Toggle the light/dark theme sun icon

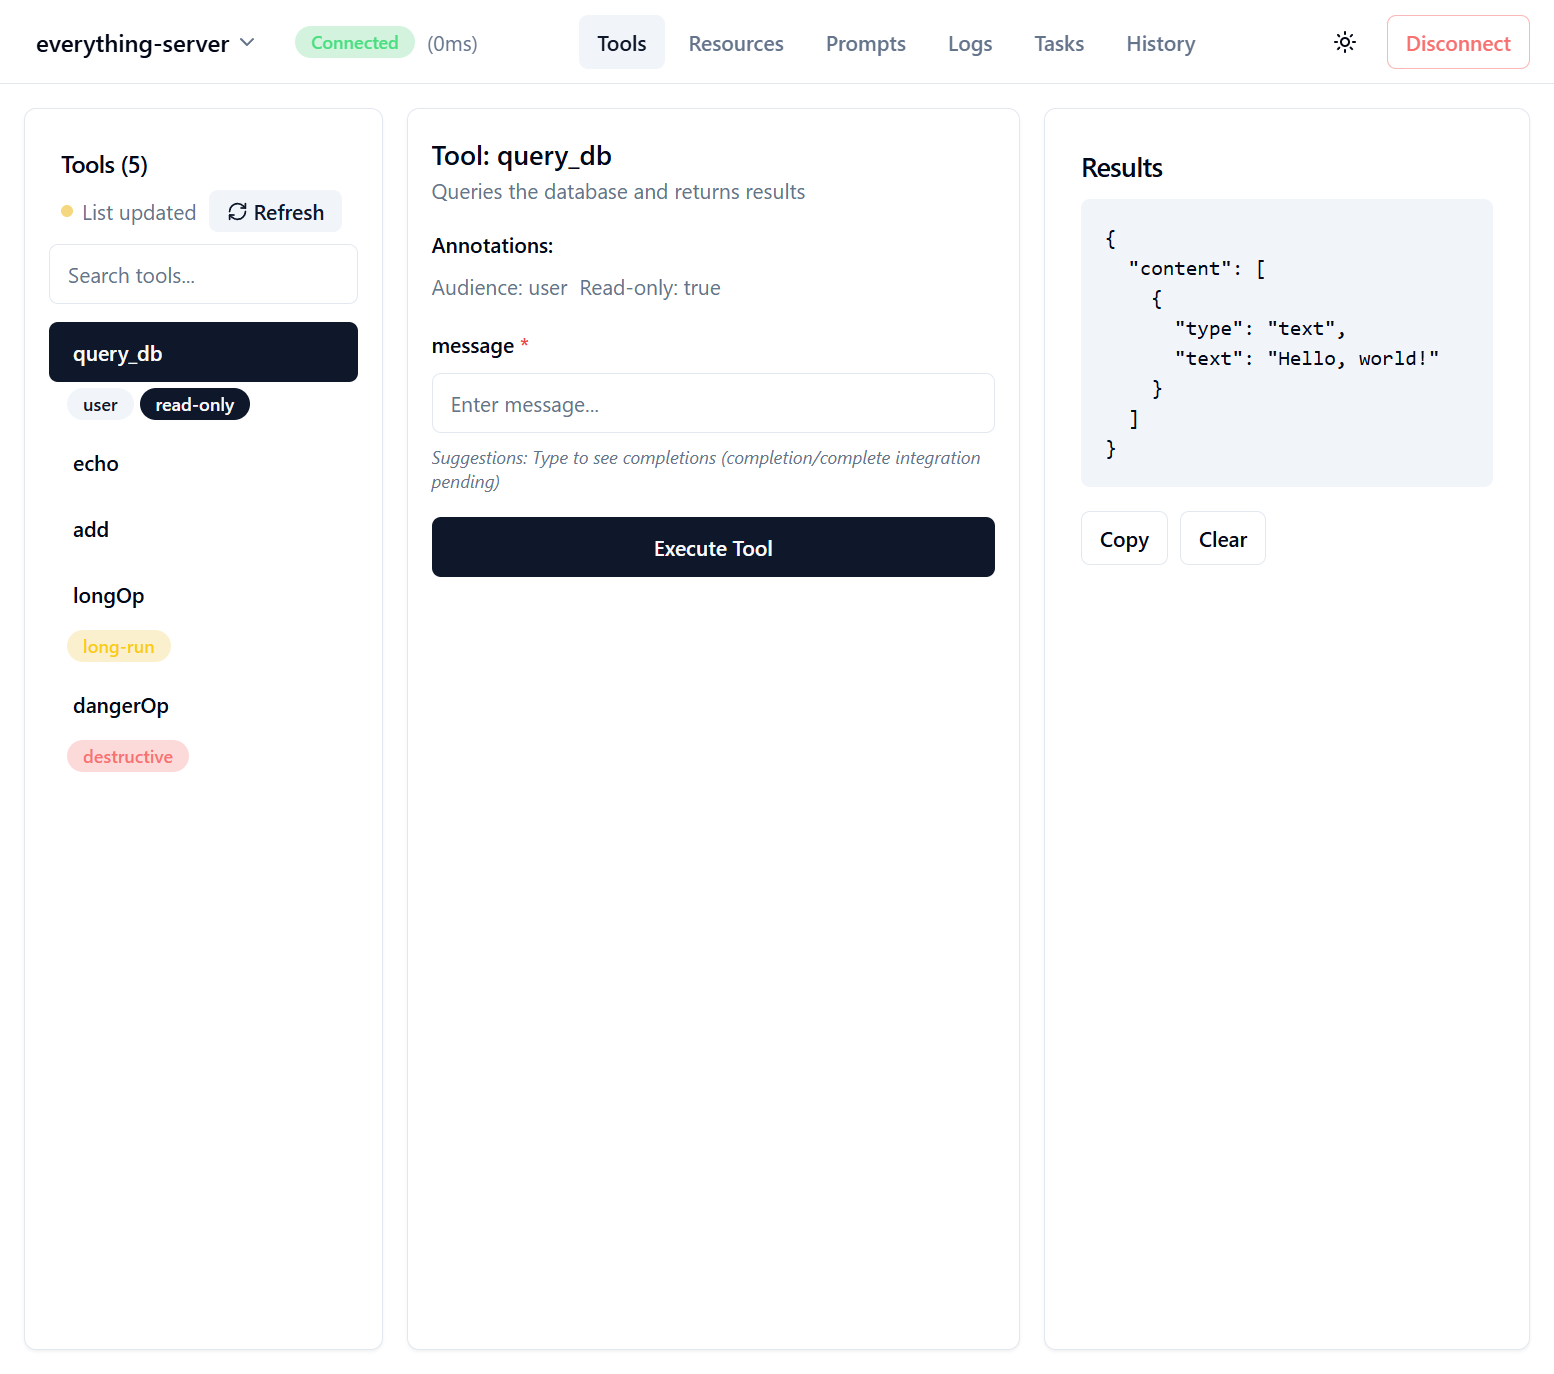[x=1345, y=42]
